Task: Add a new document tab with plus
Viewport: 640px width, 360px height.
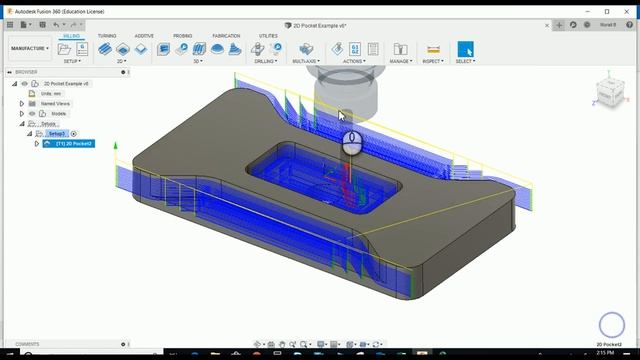Action: [559, 25]
